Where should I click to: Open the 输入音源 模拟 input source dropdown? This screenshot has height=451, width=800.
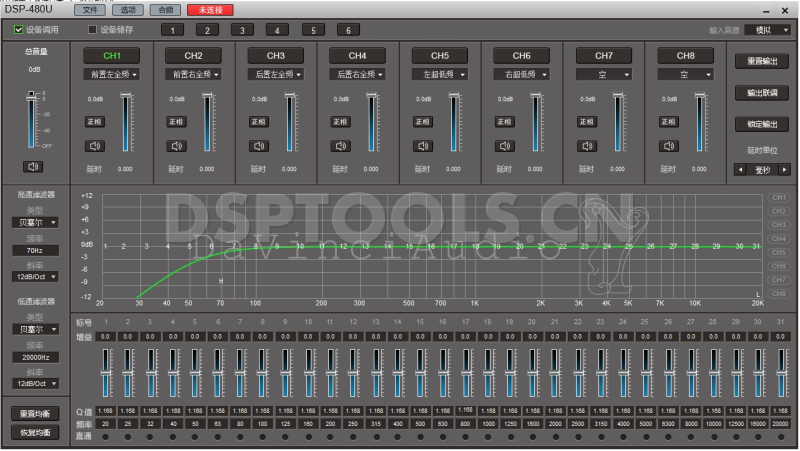(x=768, y=30)
